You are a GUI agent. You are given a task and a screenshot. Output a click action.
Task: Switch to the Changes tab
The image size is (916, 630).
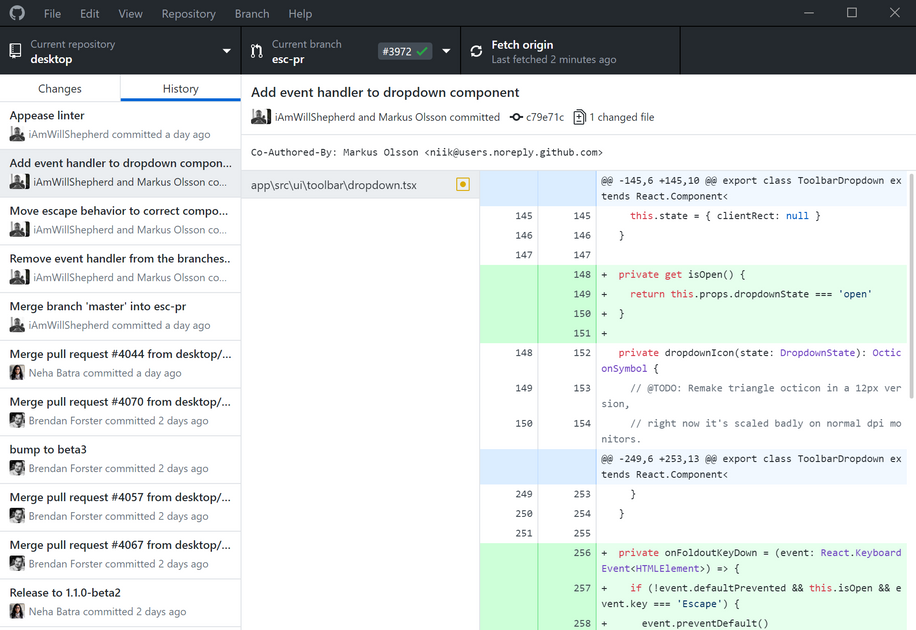pyautogui.click(x=59, y=88)
